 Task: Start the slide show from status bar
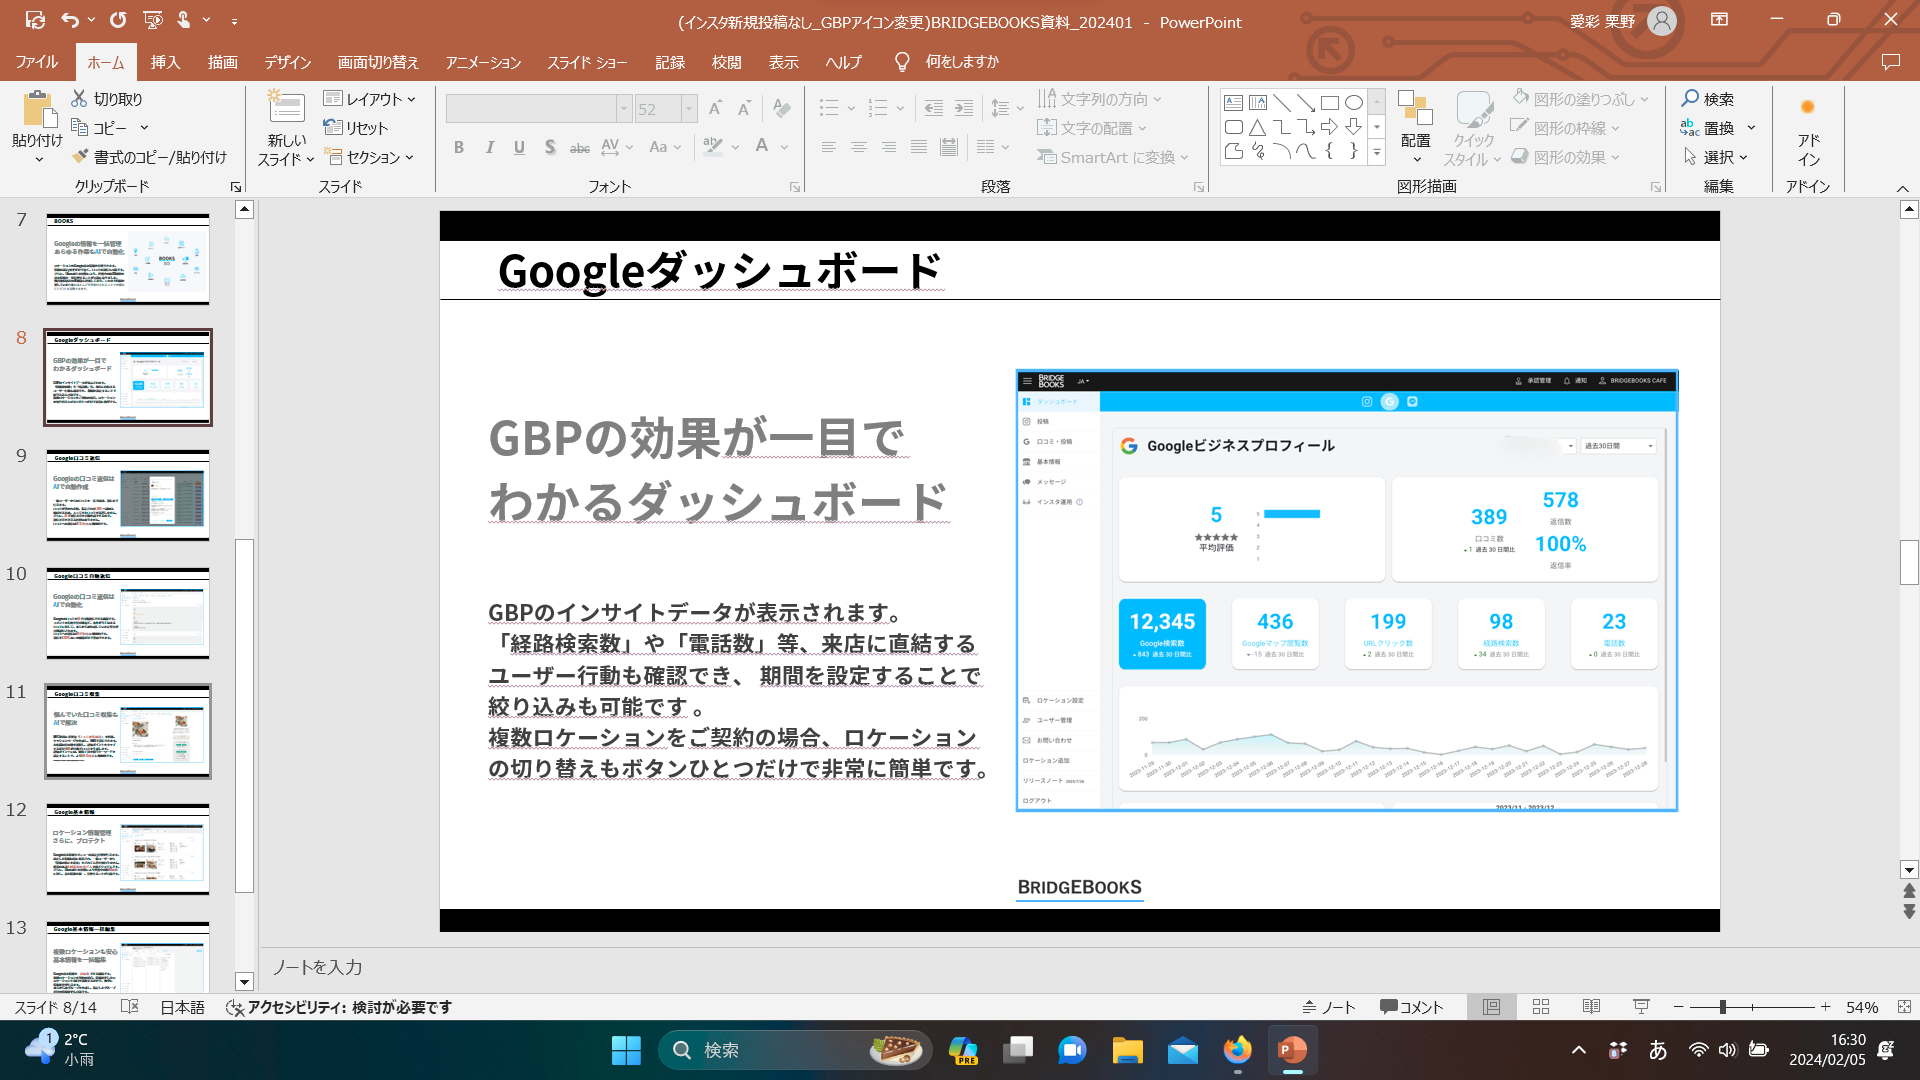(1641, 1007)
